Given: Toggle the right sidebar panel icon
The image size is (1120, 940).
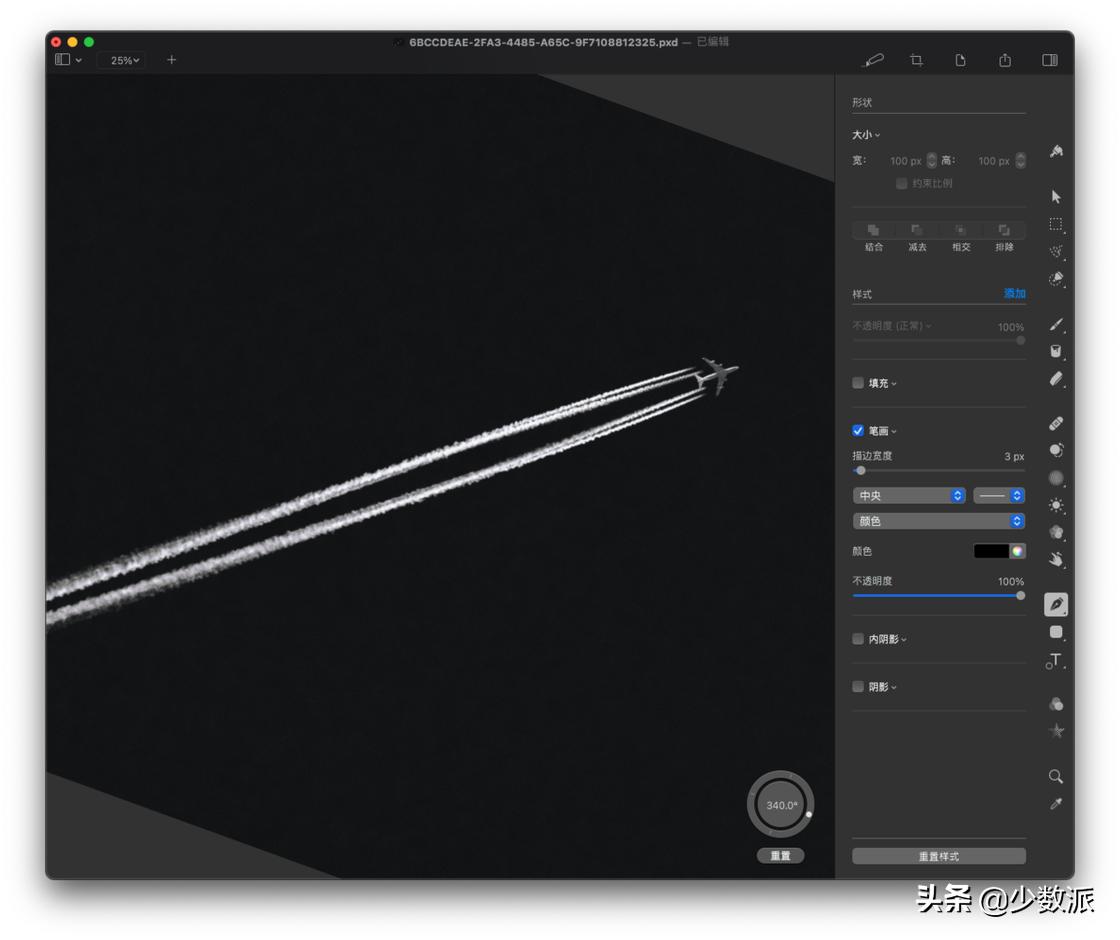Looking at the screenshot, I should coord(1050,60).
